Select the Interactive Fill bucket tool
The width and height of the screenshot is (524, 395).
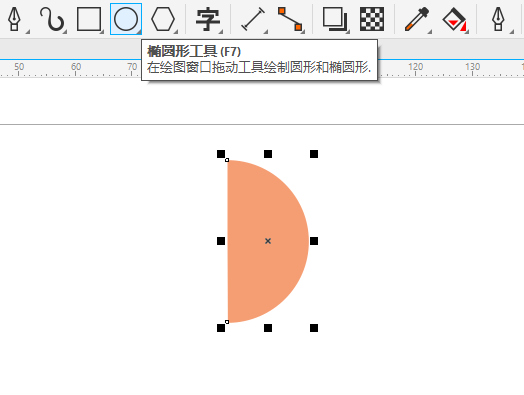(454, 20)
